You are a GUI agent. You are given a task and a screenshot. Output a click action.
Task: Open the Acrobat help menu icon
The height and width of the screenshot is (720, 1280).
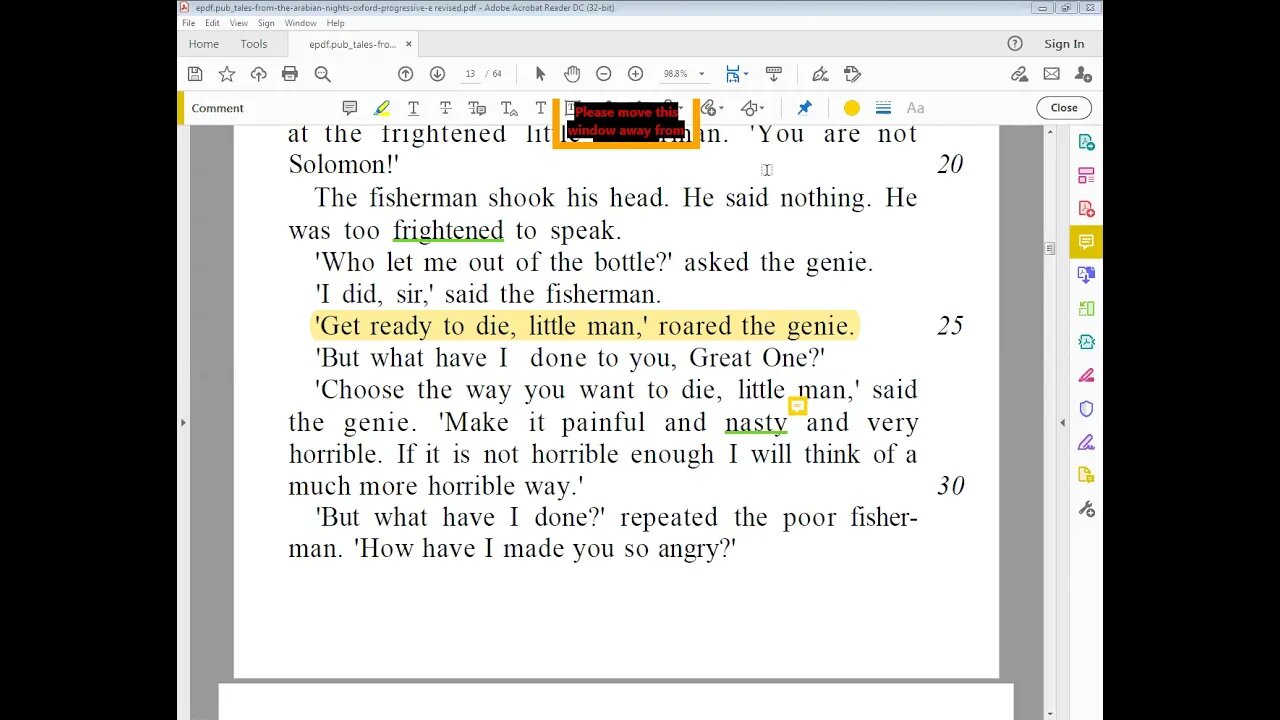click(1015, 44)
